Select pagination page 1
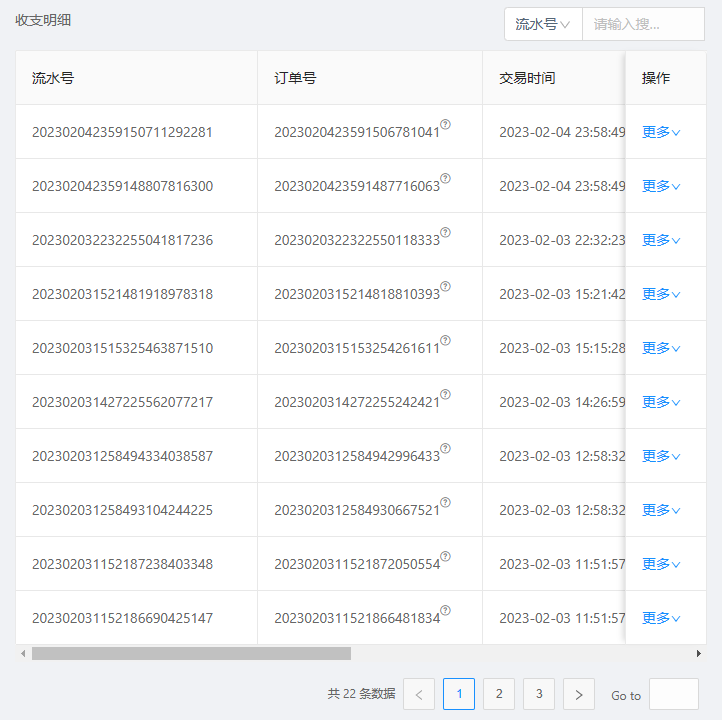The width and height of the screenshot is (722, 720). (459, 694)
